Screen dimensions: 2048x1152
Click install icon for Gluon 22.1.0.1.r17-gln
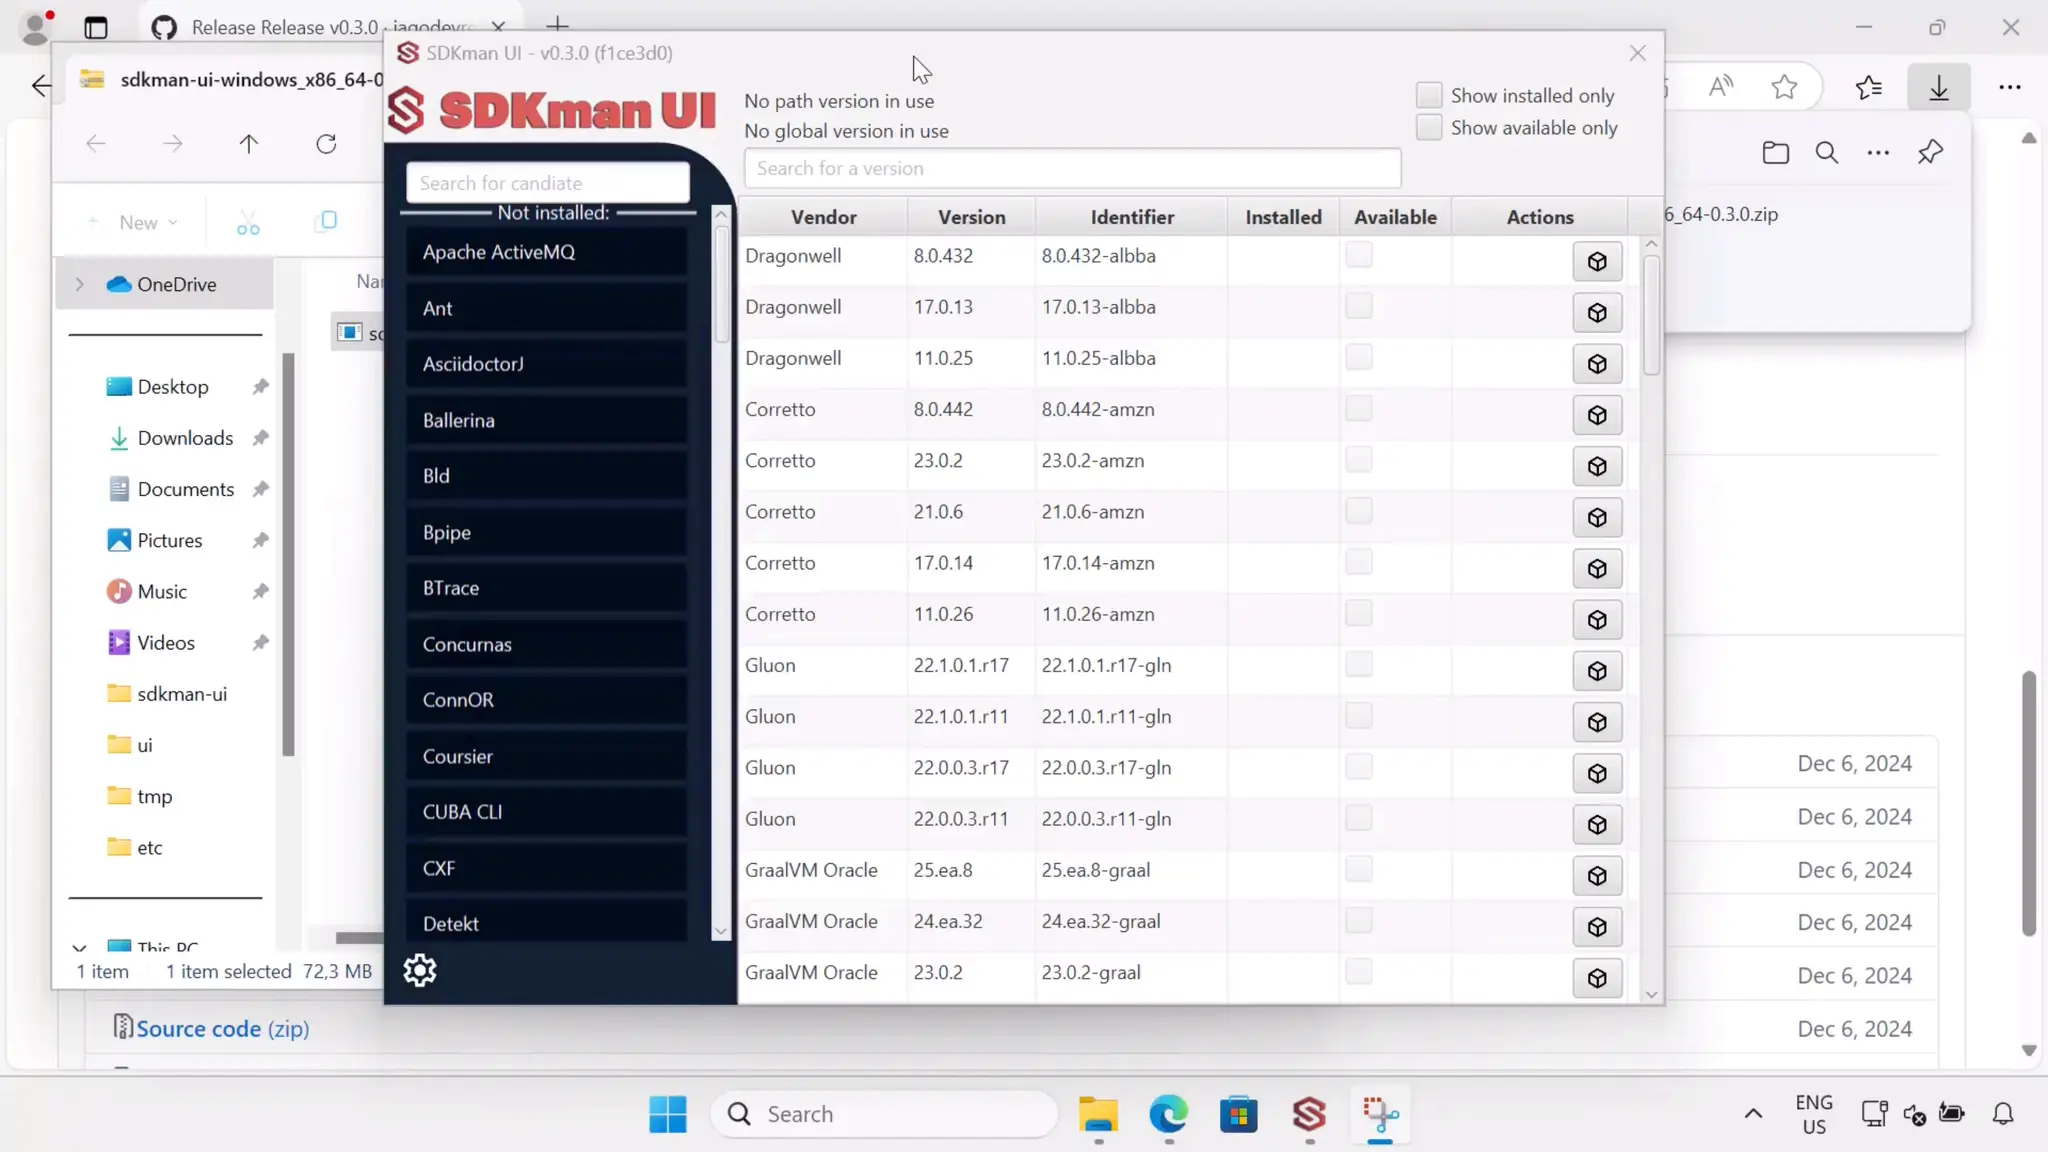pos(1597,671)
